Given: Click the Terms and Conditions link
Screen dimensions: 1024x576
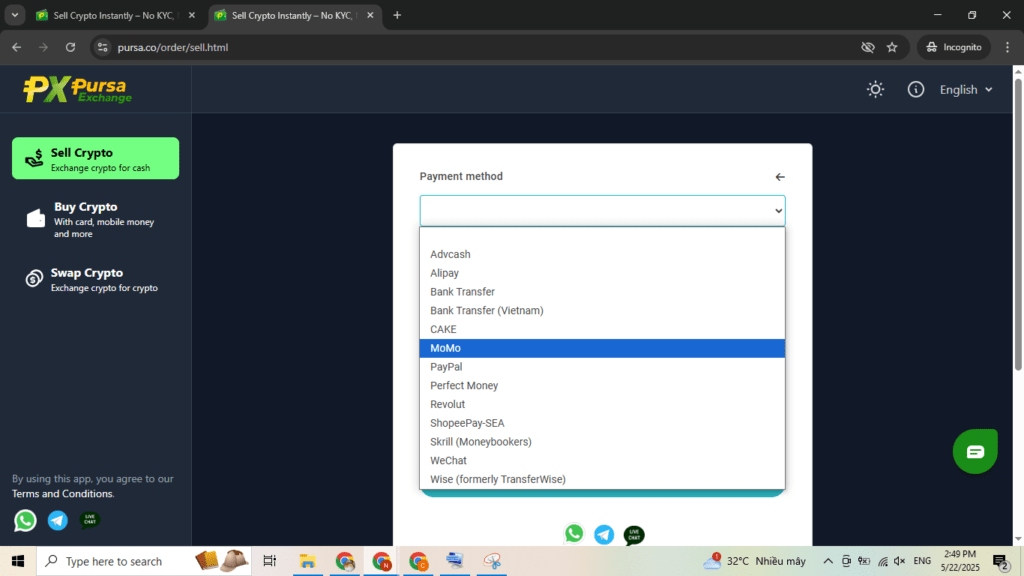Looking at the screenshot, I should (62, 494).
